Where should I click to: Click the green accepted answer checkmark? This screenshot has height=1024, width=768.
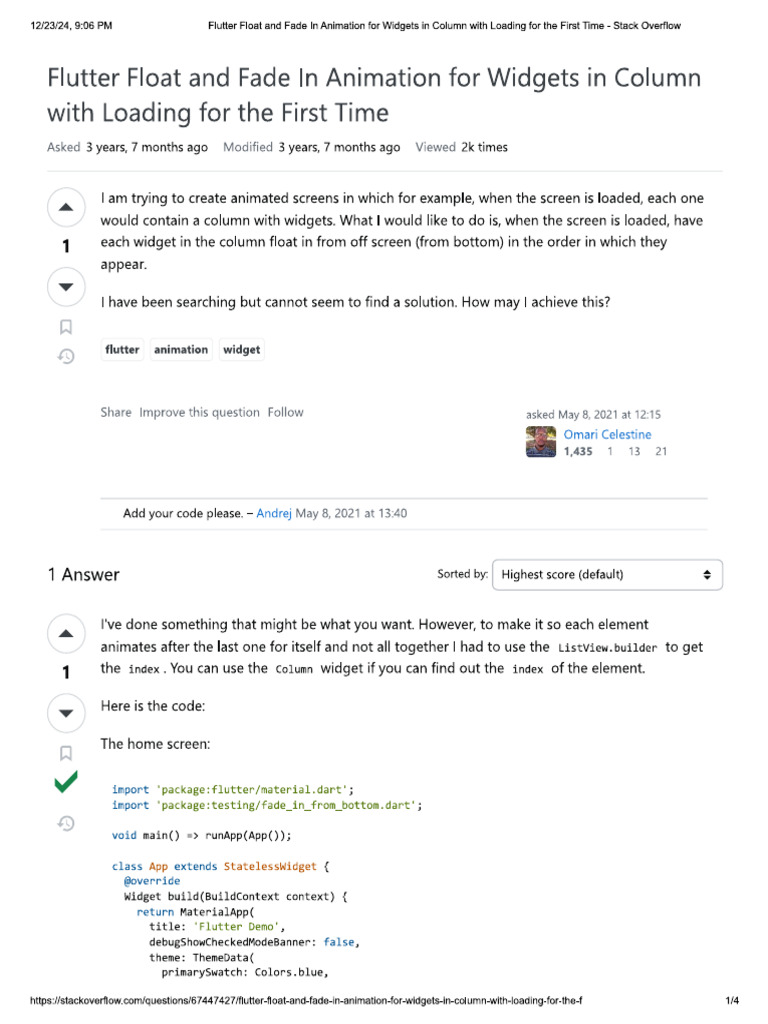[x=66, y=785]
